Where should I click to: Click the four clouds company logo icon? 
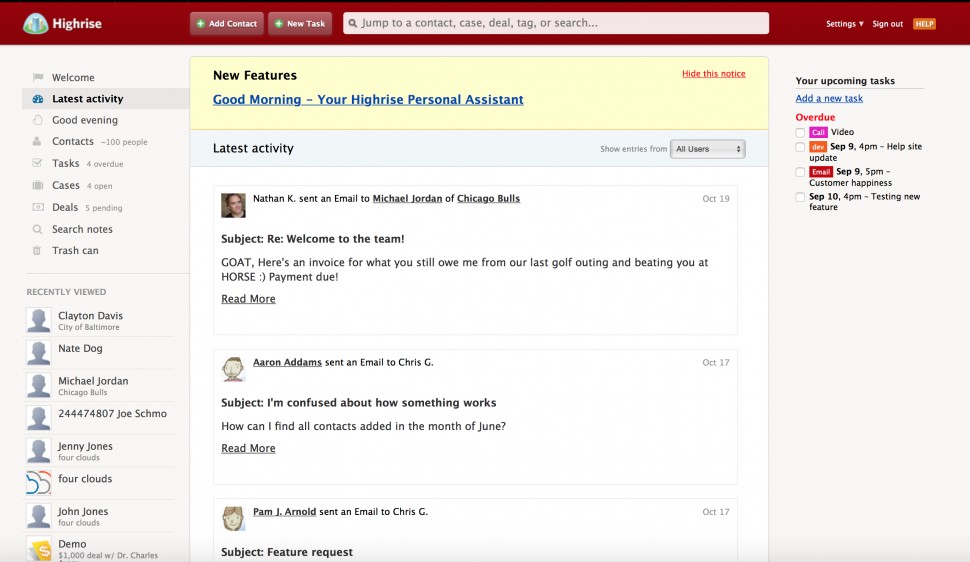click(x=38, y=483)
